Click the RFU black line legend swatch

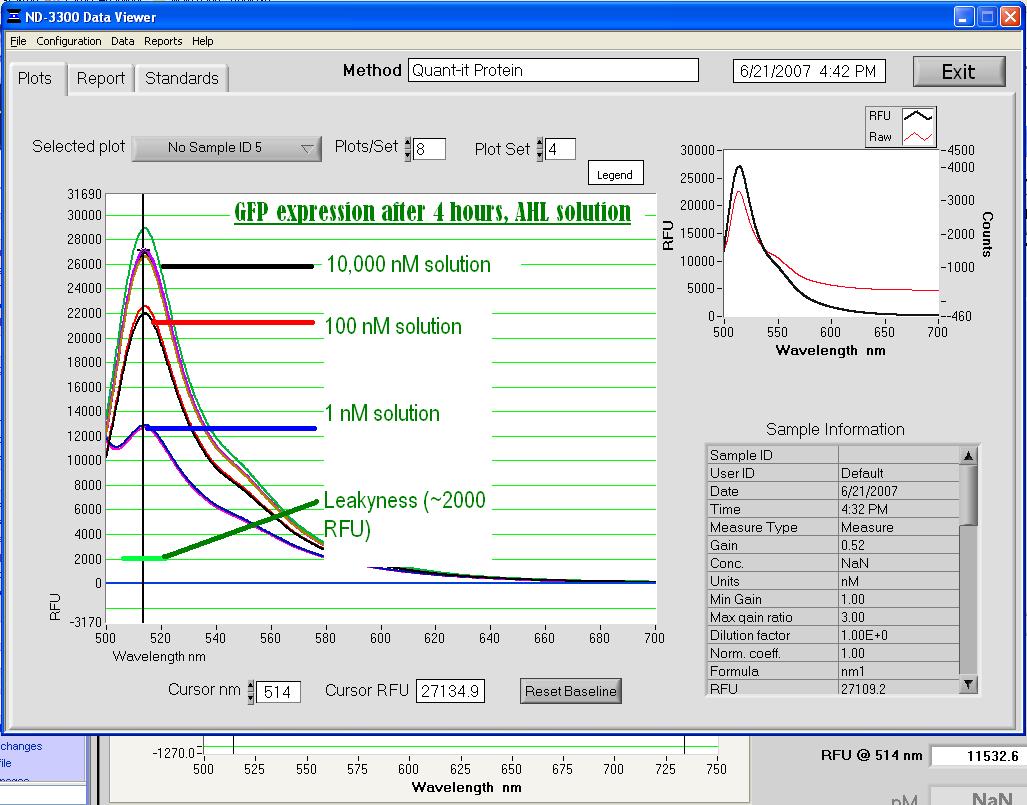(x=918, y=116)
